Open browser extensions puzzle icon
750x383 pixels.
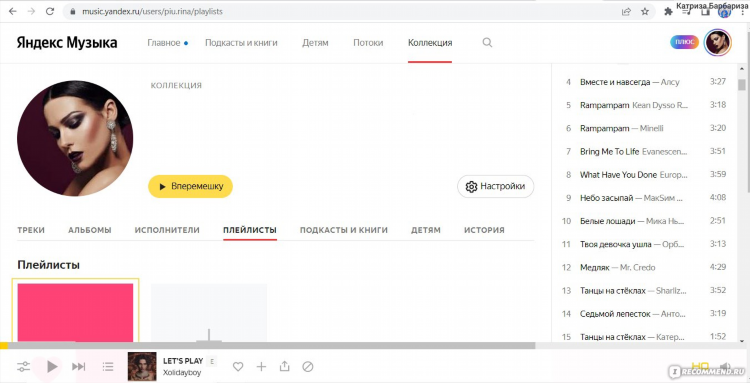click(668, 12)
